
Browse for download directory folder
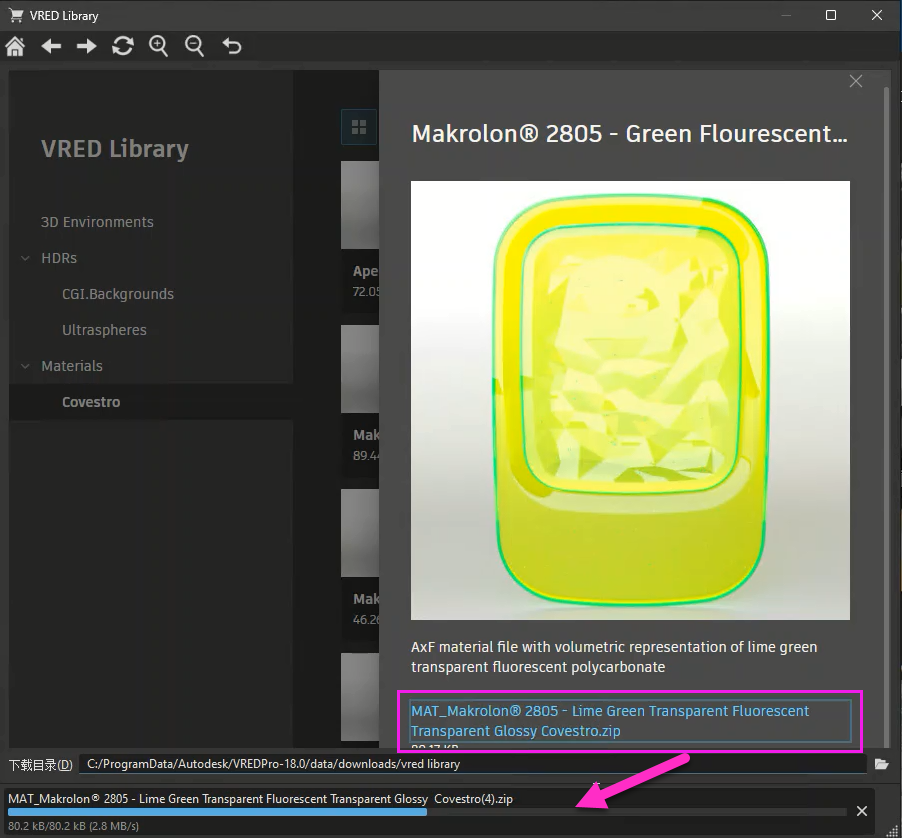[x=882, y=764]
